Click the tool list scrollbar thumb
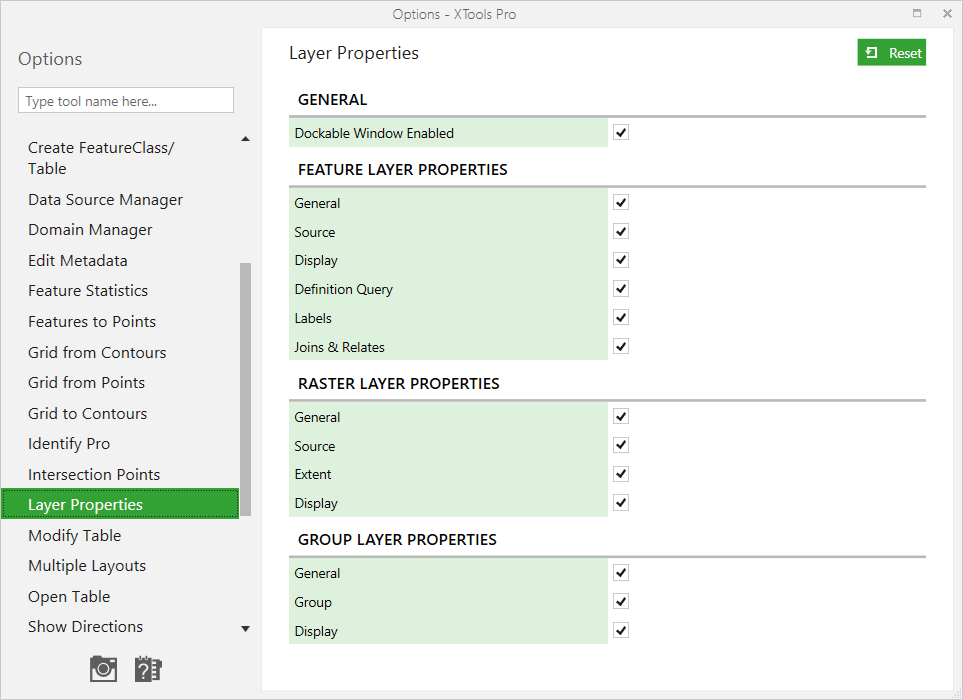963x700 pixels. 246,389
